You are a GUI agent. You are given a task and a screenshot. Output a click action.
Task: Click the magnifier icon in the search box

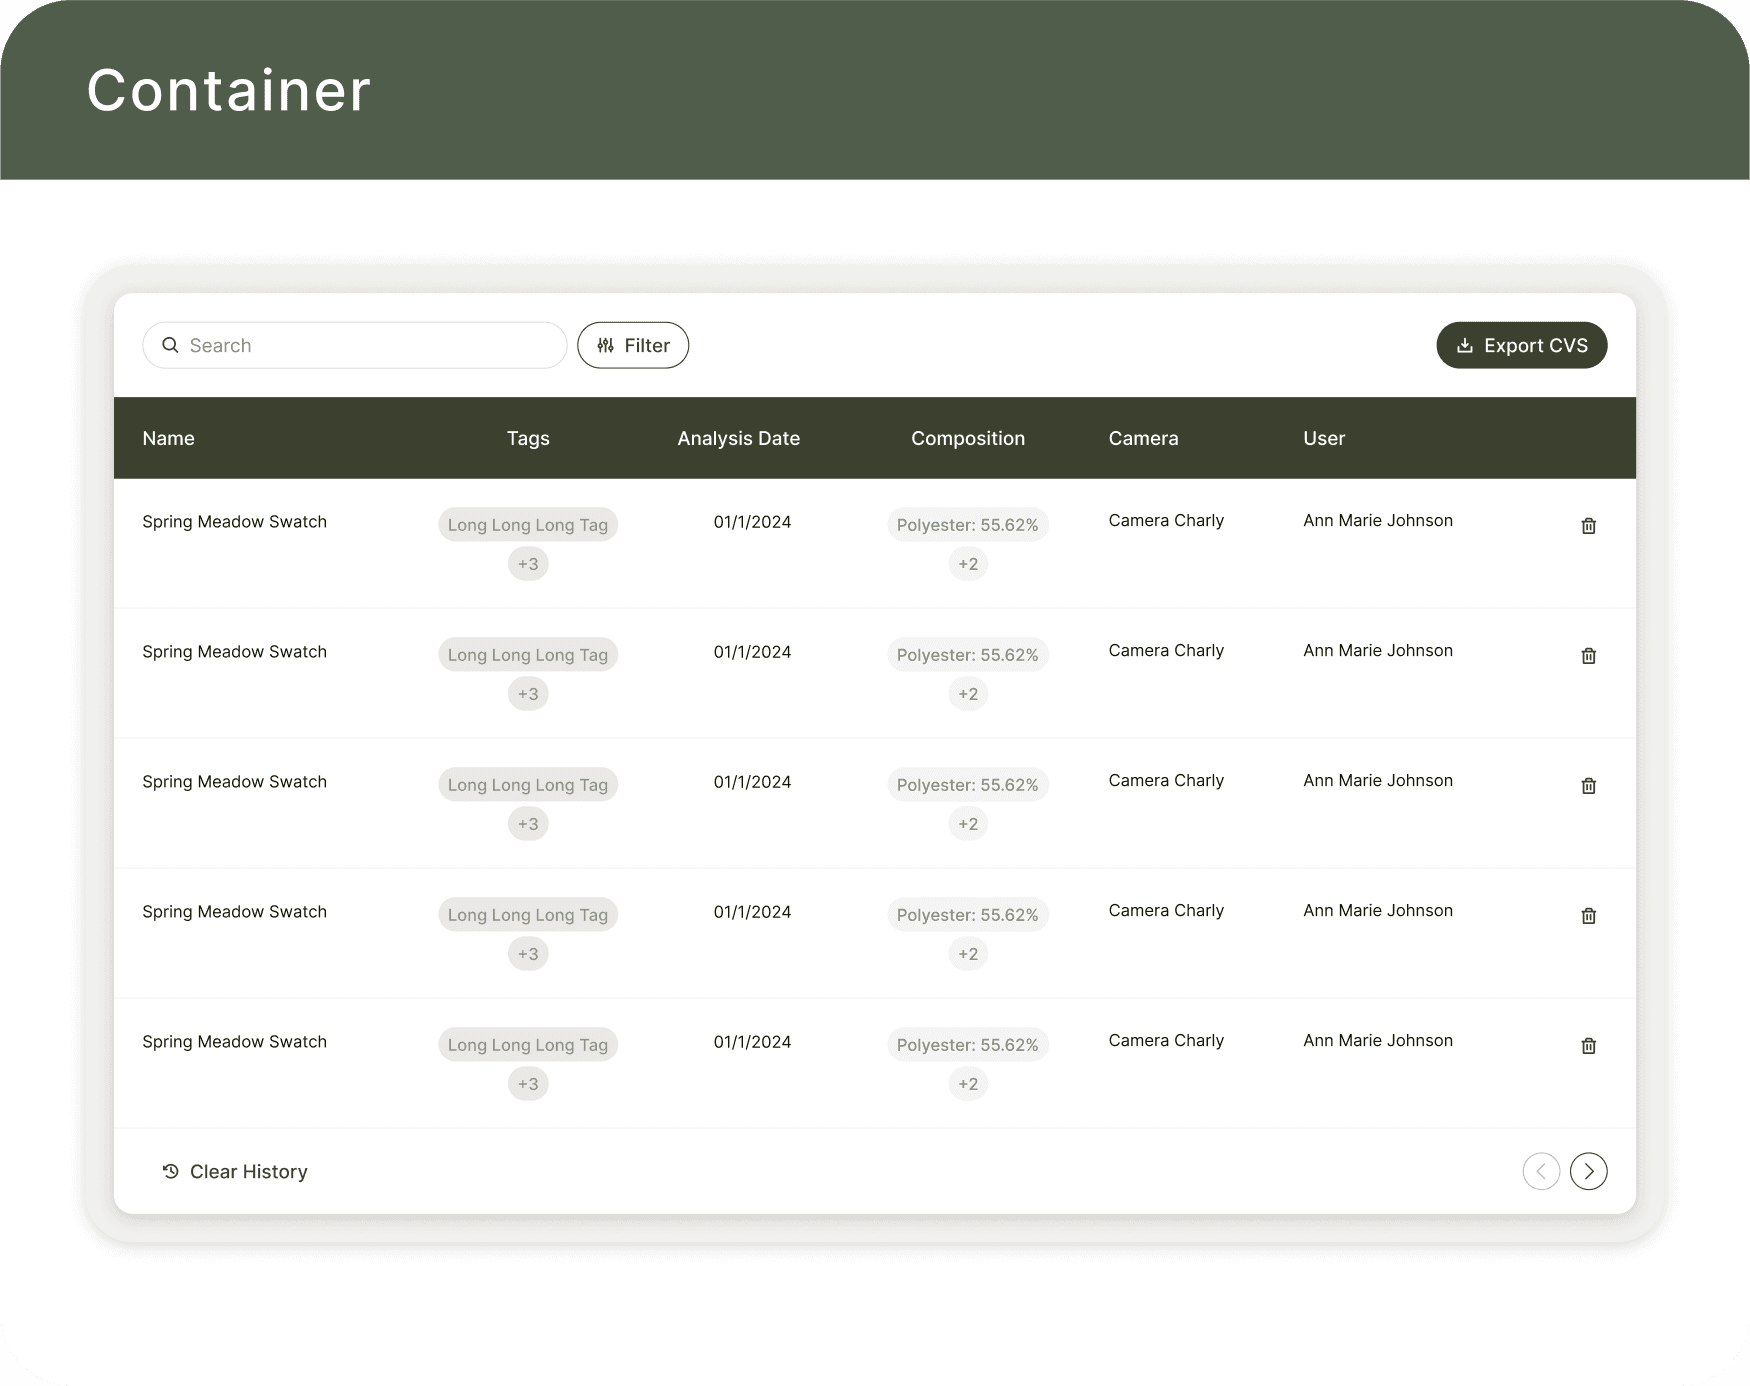tap(170, 345)
